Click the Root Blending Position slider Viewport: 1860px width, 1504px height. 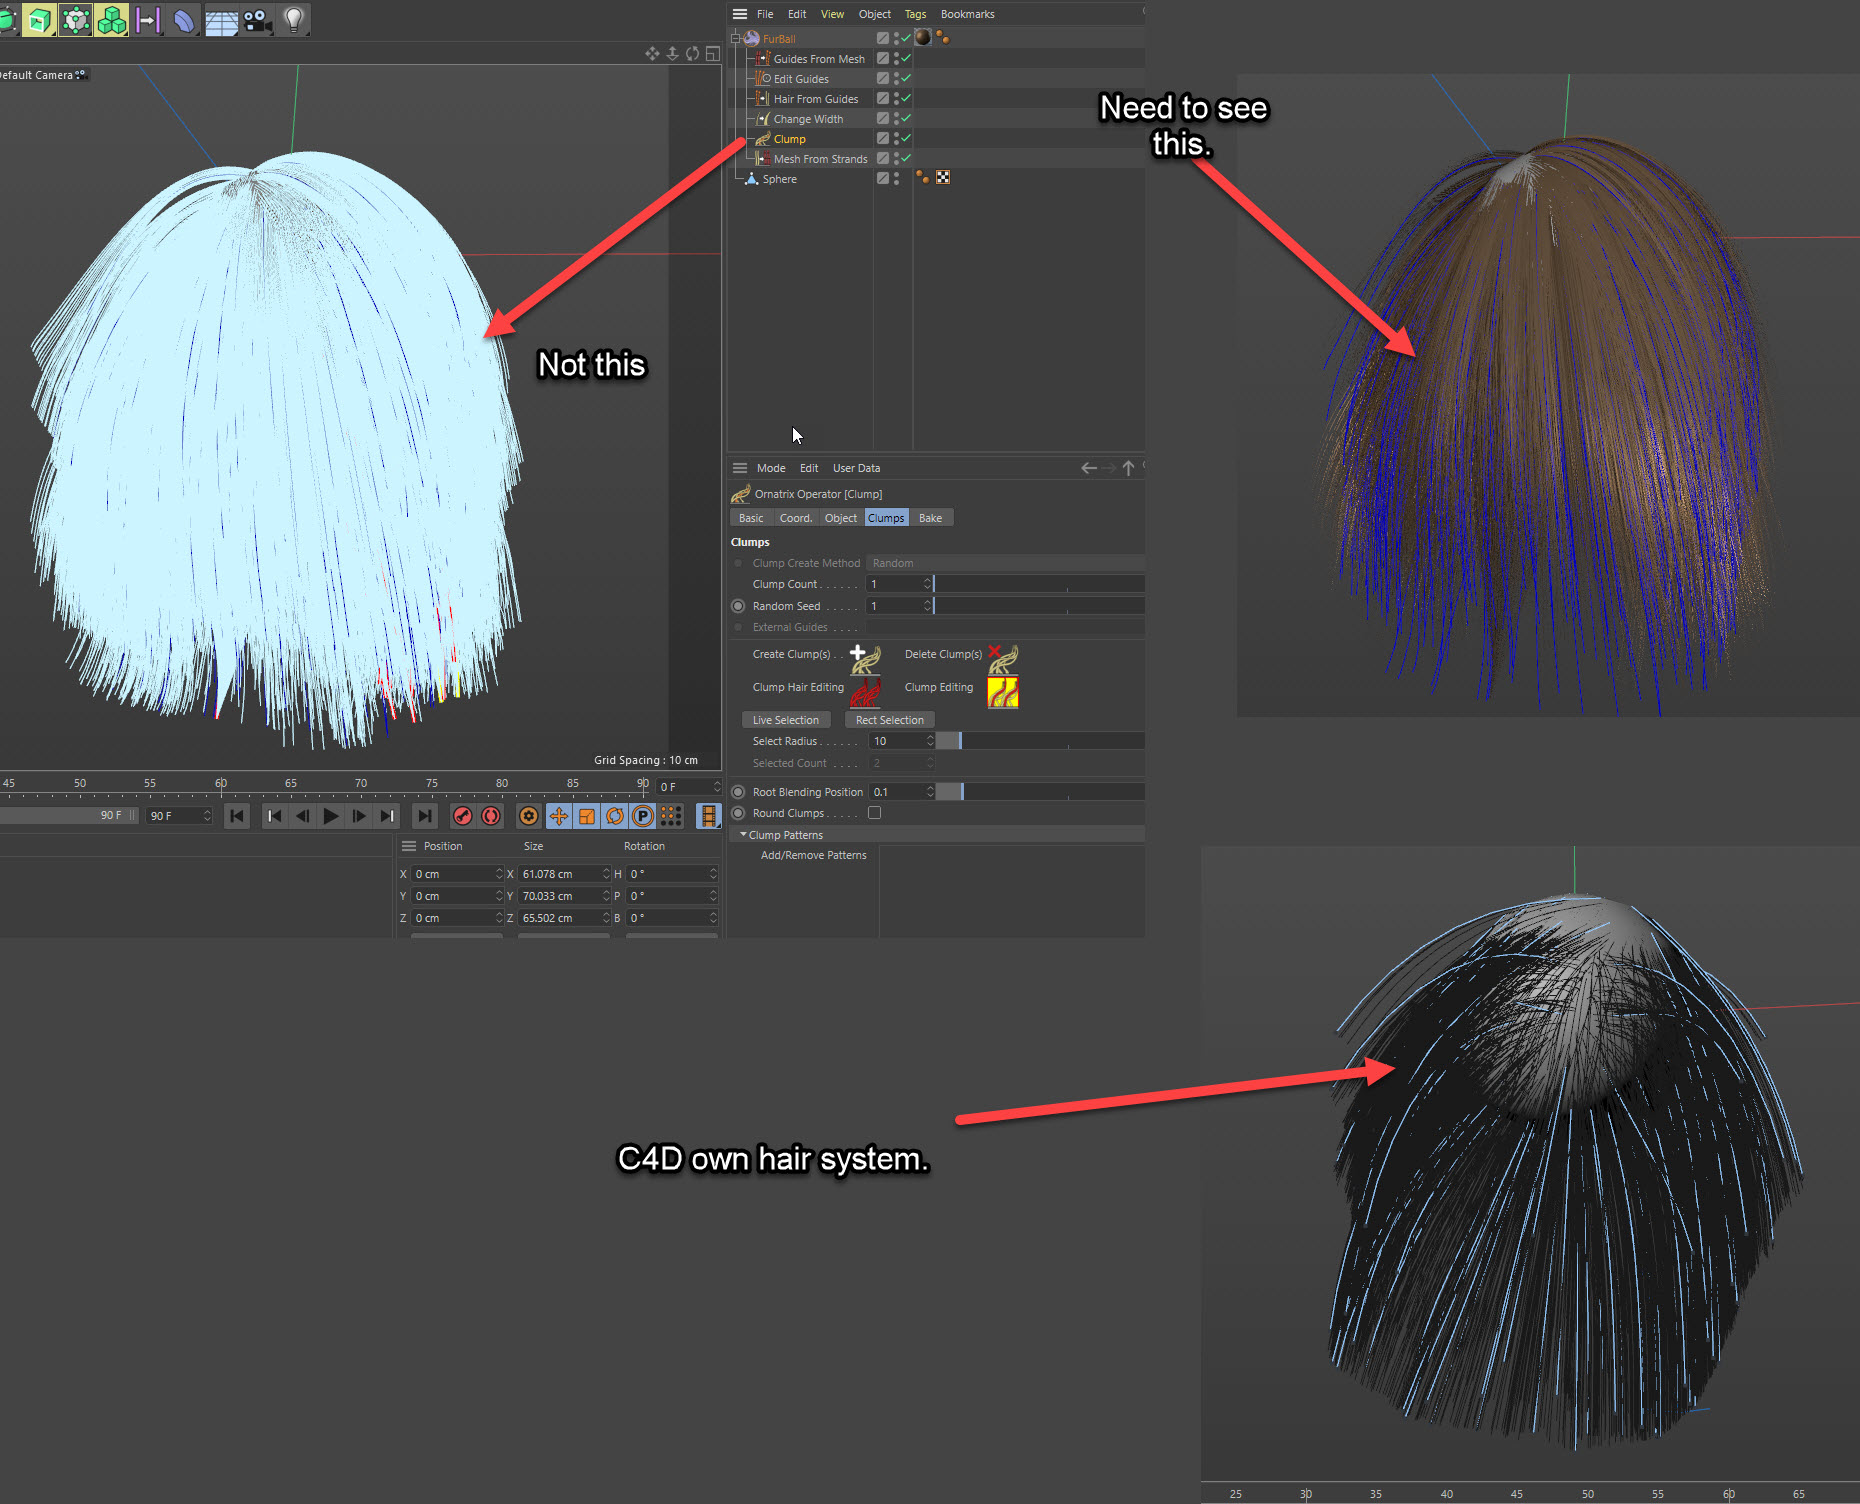(x=1040, y=792)
